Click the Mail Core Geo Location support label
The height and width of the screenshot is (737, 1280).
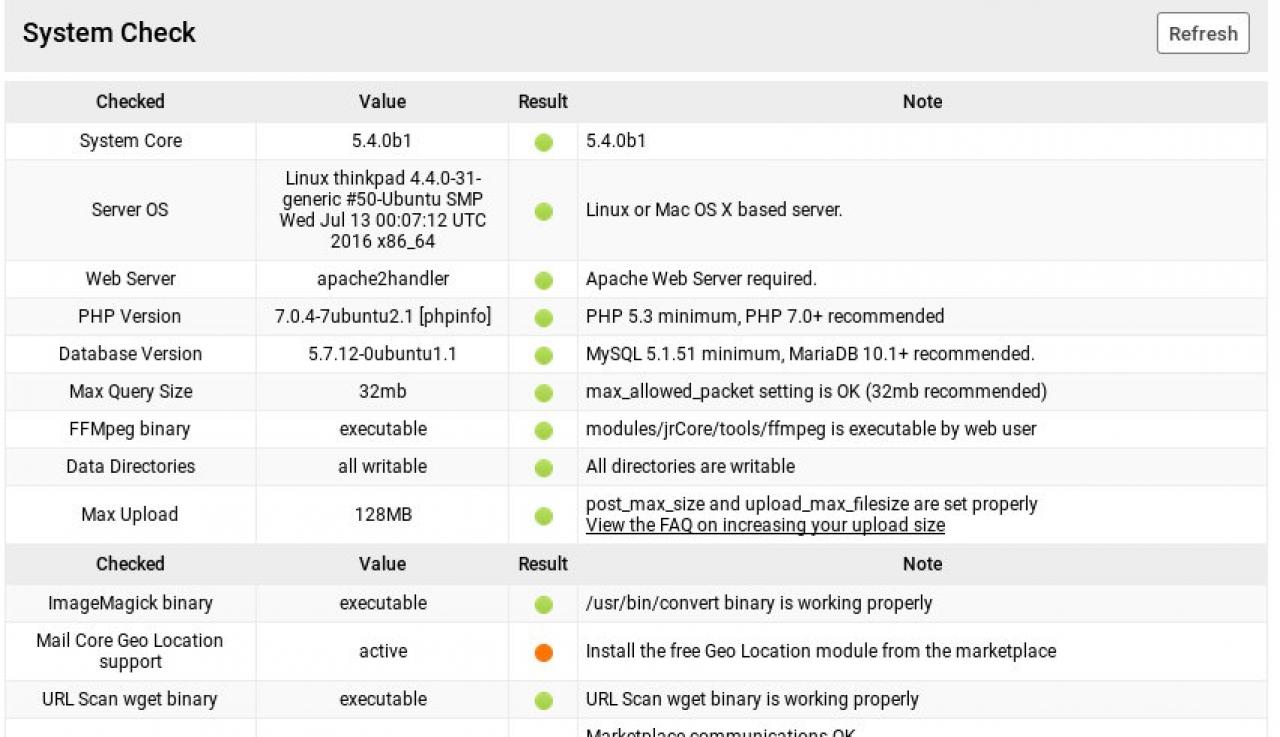pyautogui.click(x=130, y=651)
